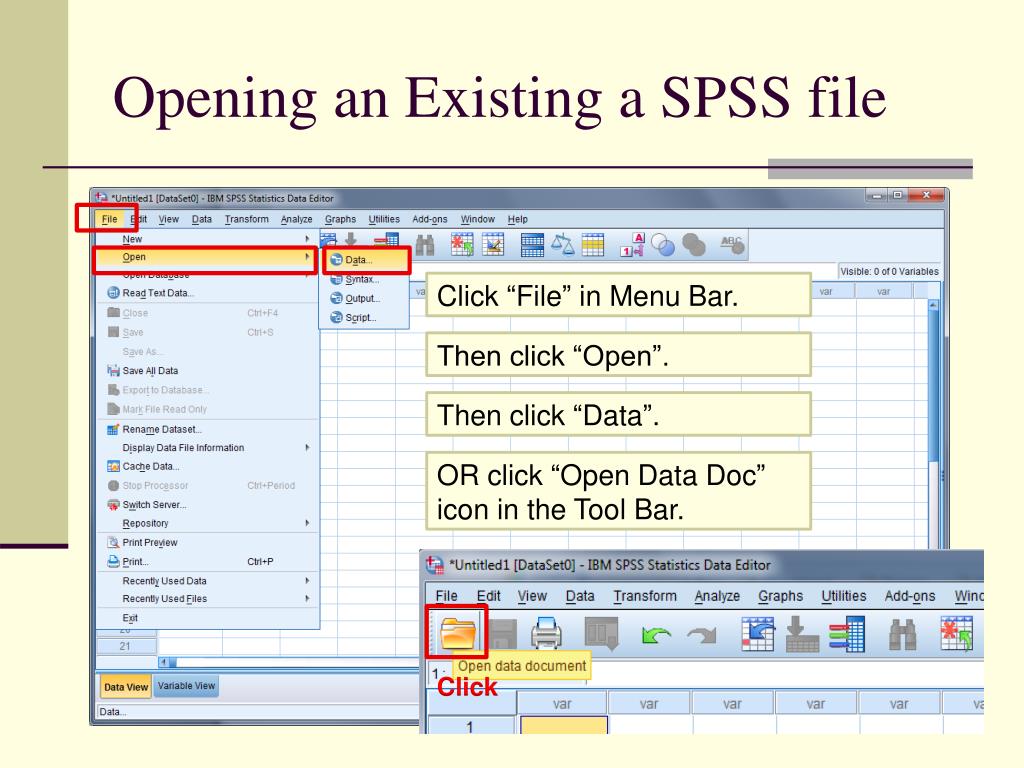
Task: Expand Display Data File Information submenu arrow
Action: click(307, 447)
